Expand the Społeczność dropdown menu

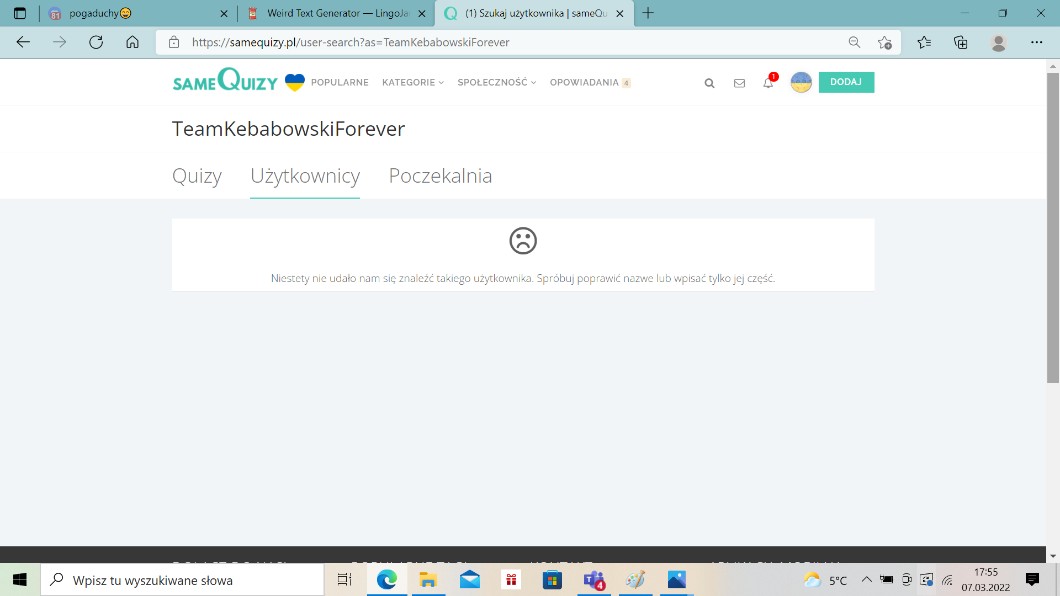(x=496, y=83)
